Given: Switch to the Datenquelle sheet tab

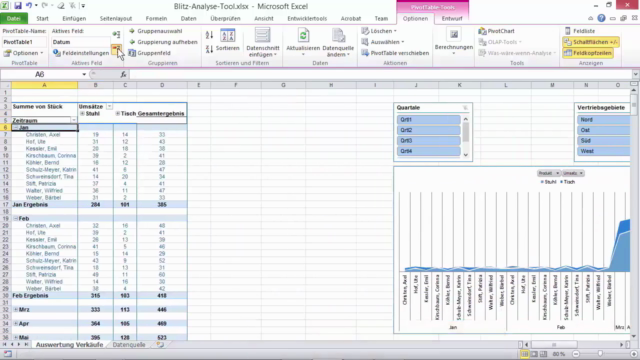Looking at the screenshot, I should (129, 345).
